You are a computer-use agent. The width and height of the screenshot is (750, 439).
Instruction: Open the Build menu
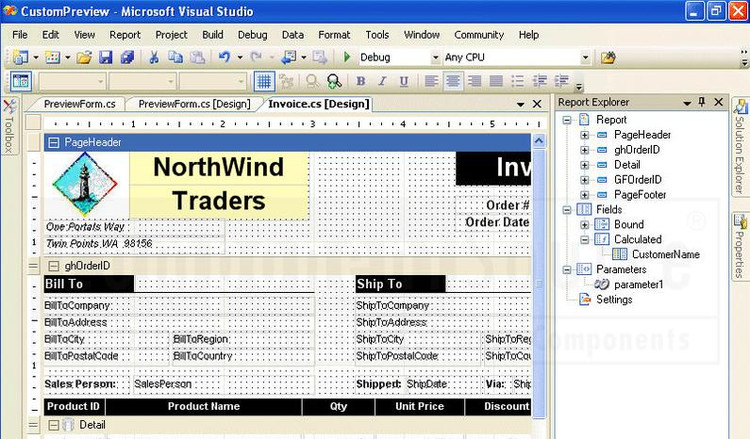[212, 34]
